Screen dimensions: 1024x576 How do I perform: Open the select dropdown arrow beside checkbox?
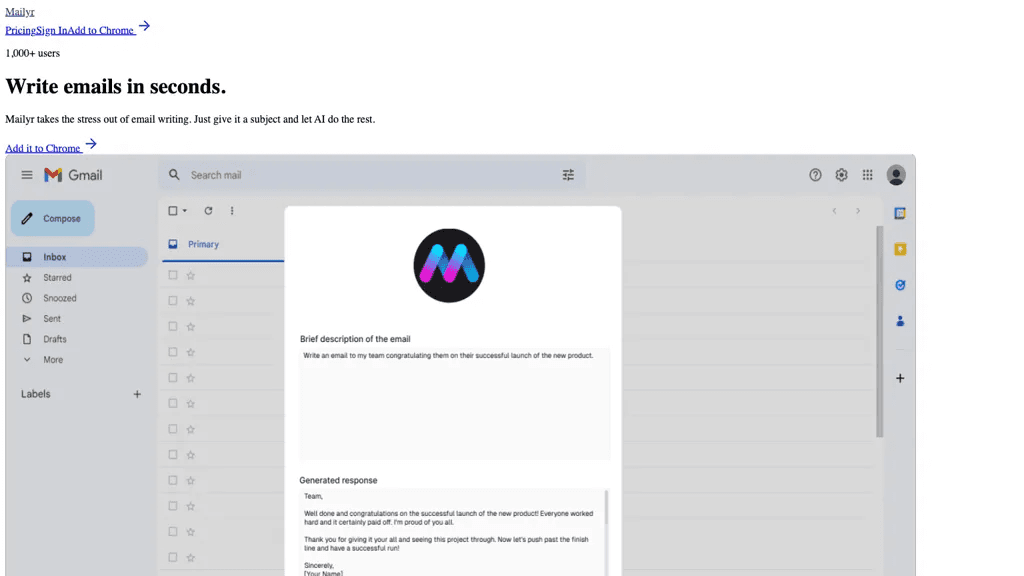click(185, 211)
